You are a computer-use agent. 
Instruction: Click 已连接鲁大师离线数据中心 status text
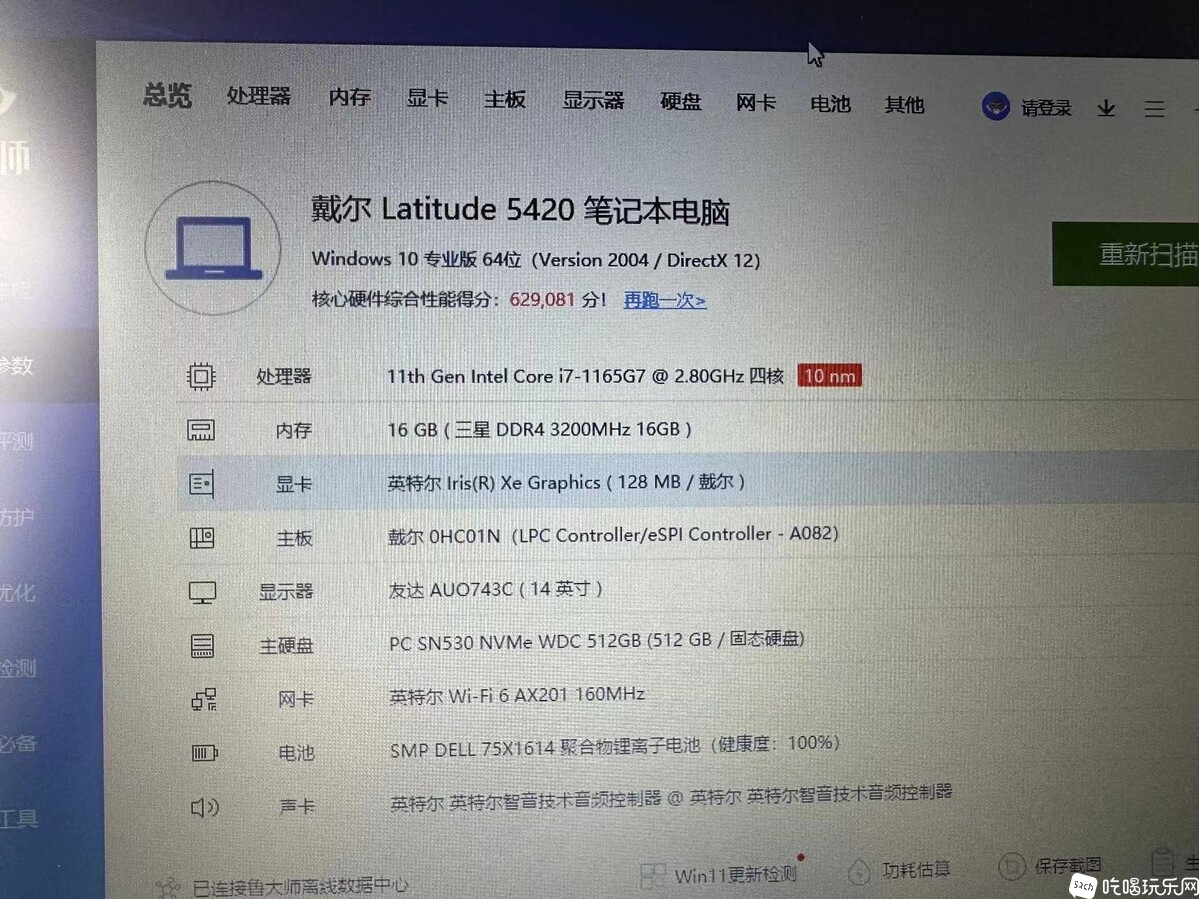(x=300, y=887)
